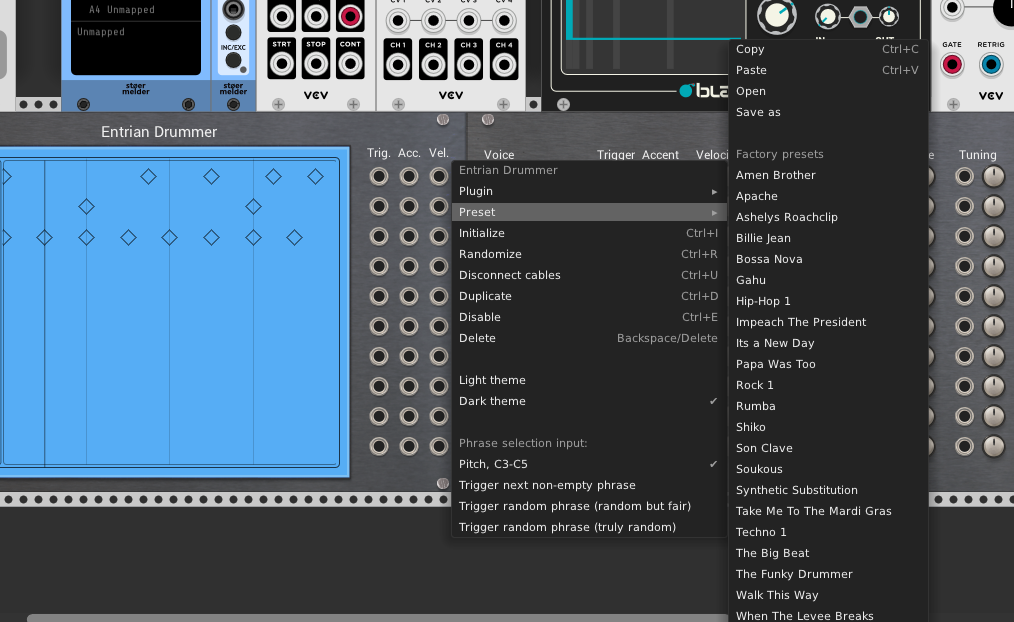This screenshot has height=622, width=1014.
Task: Click the blue RETRIG jack
Action: tap(991, 65)
